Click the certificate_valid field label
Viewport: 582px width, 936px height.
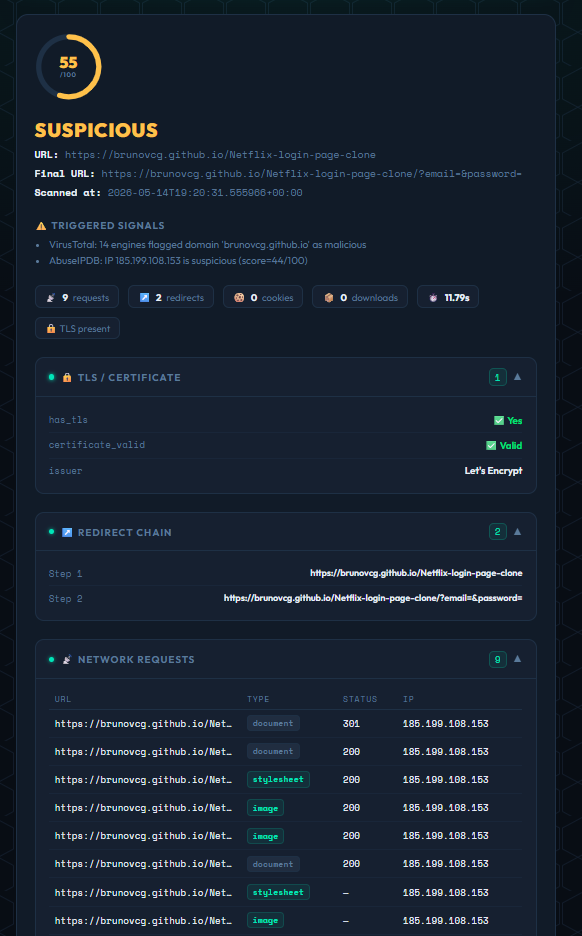point(97,445)
